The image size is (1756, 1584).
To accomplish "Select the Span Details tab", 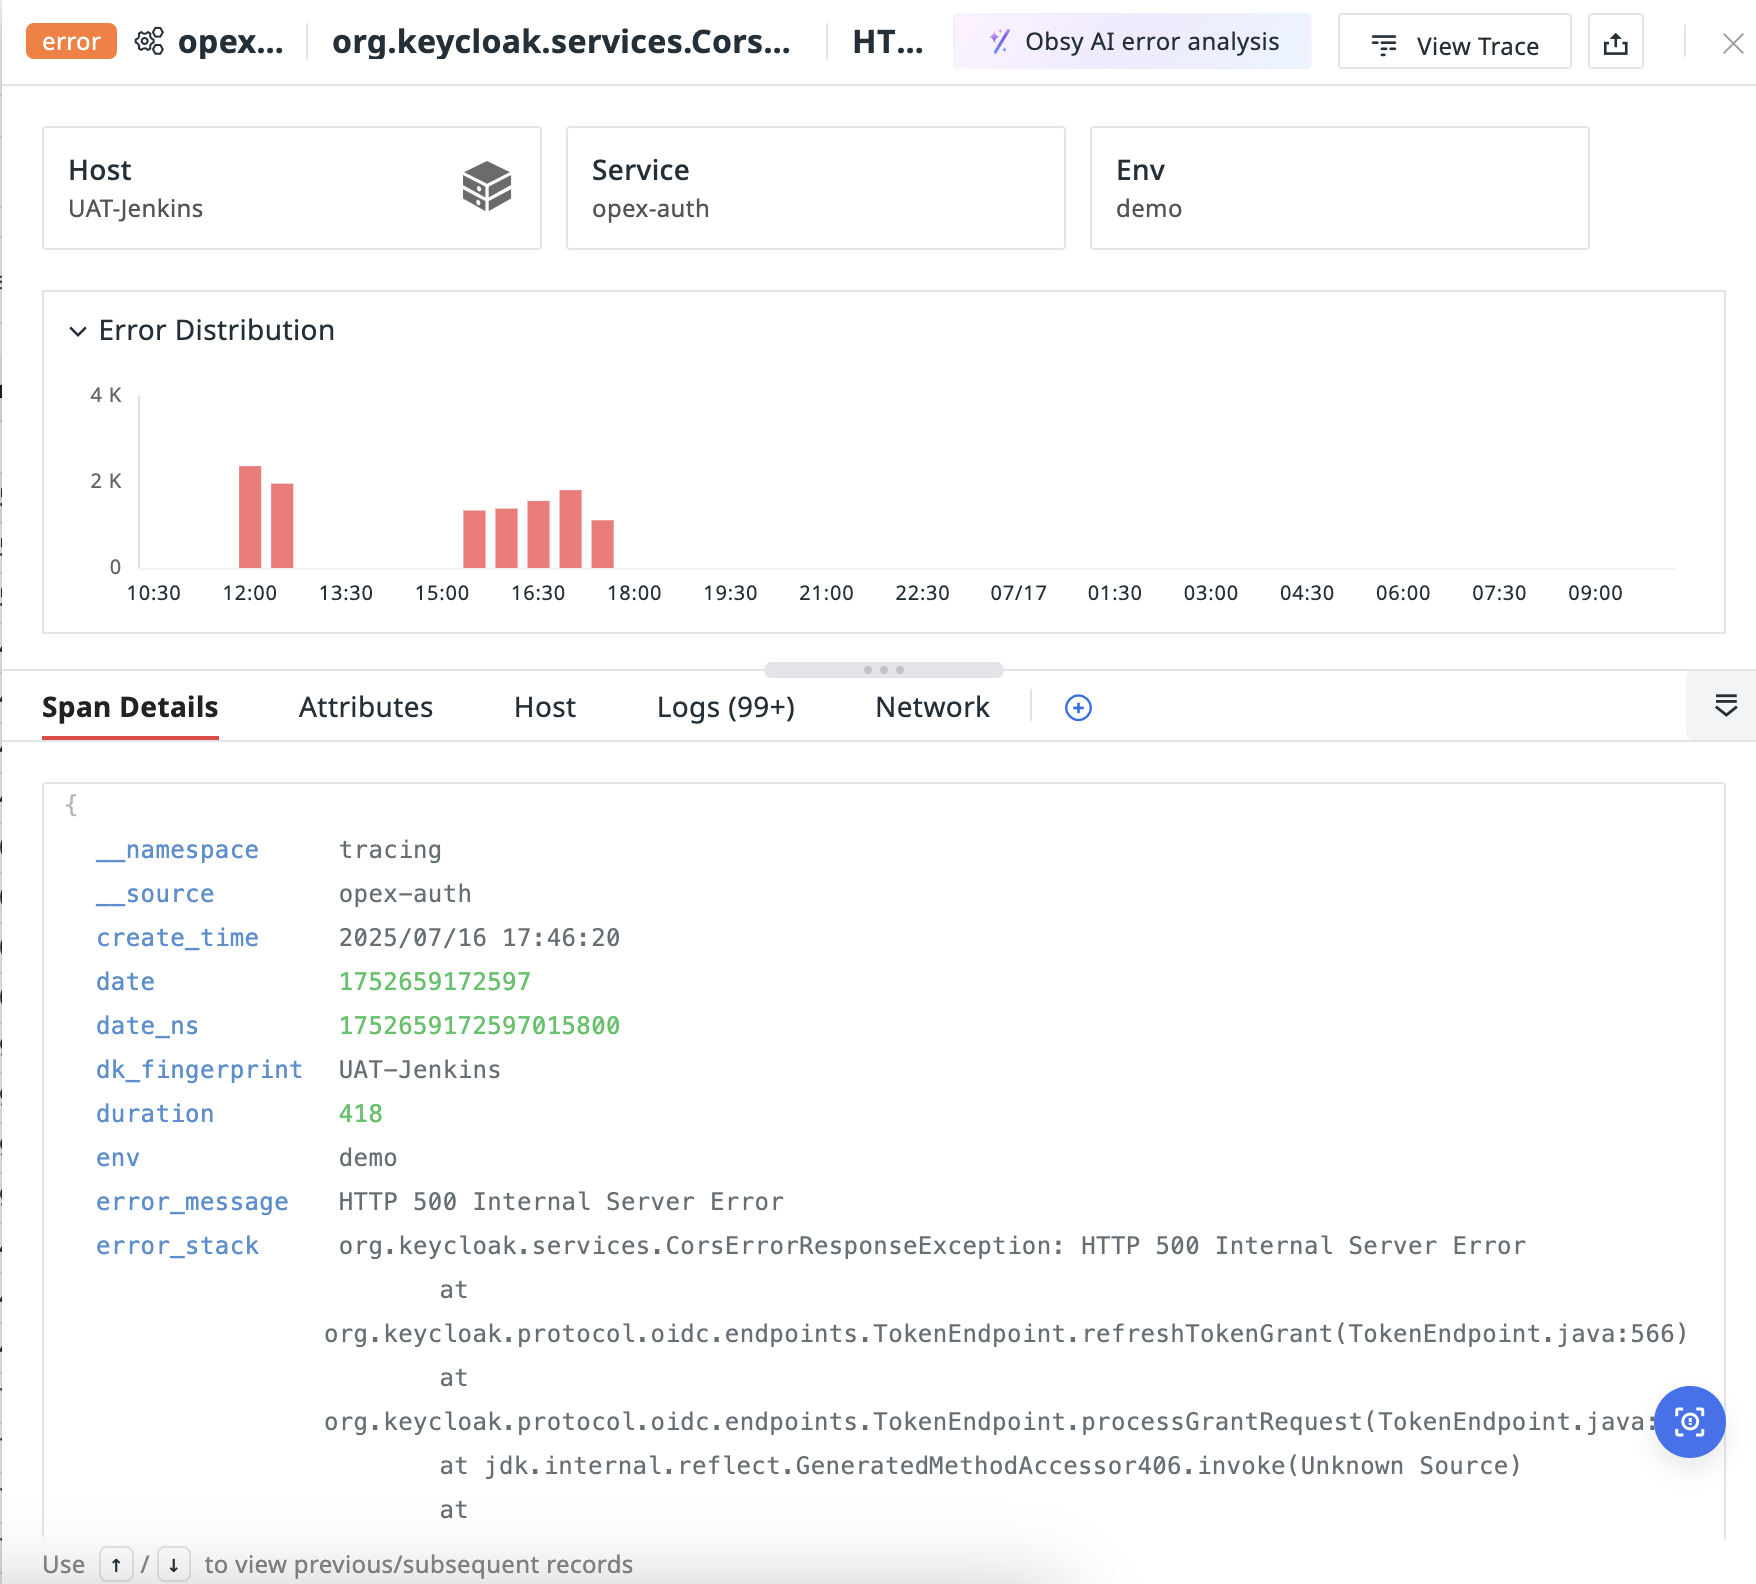I will pyautogui.click(x=130, y=708).
